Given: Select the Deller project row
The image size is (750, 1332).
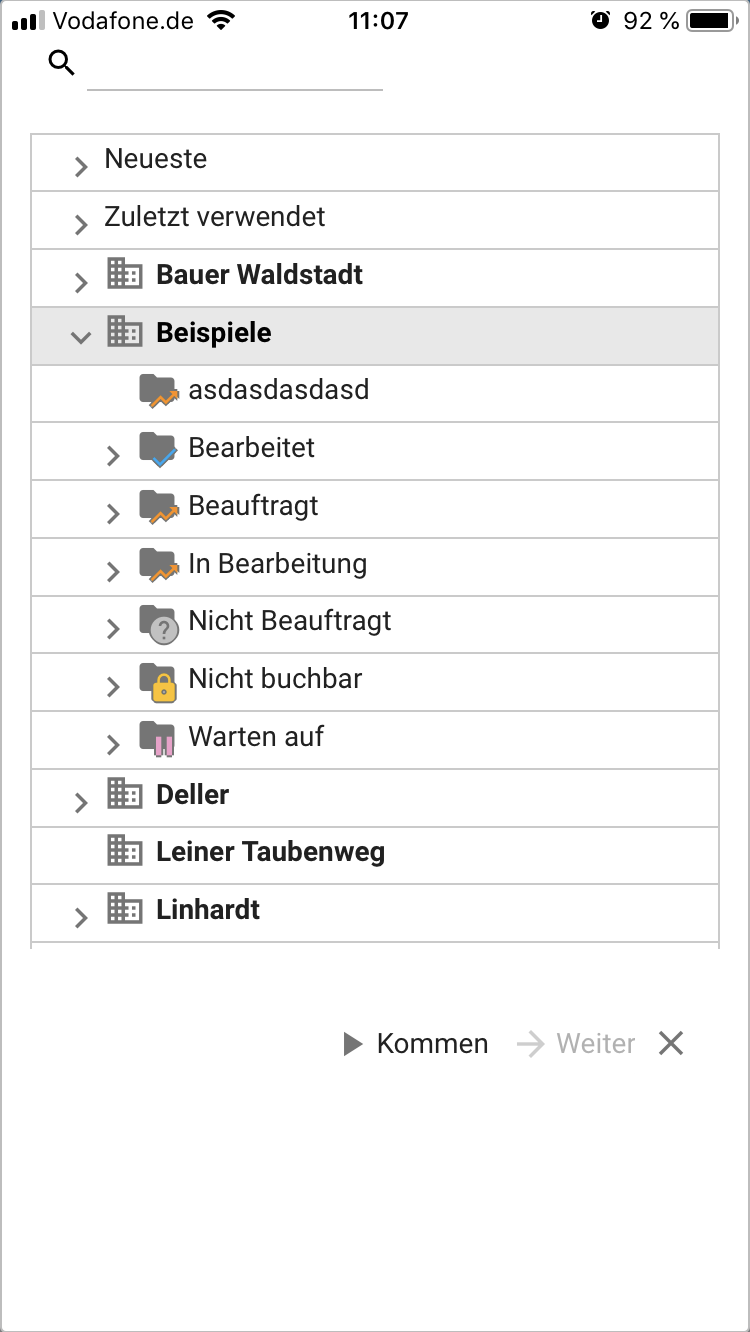Looking at the screenshot, I should 375,797.
